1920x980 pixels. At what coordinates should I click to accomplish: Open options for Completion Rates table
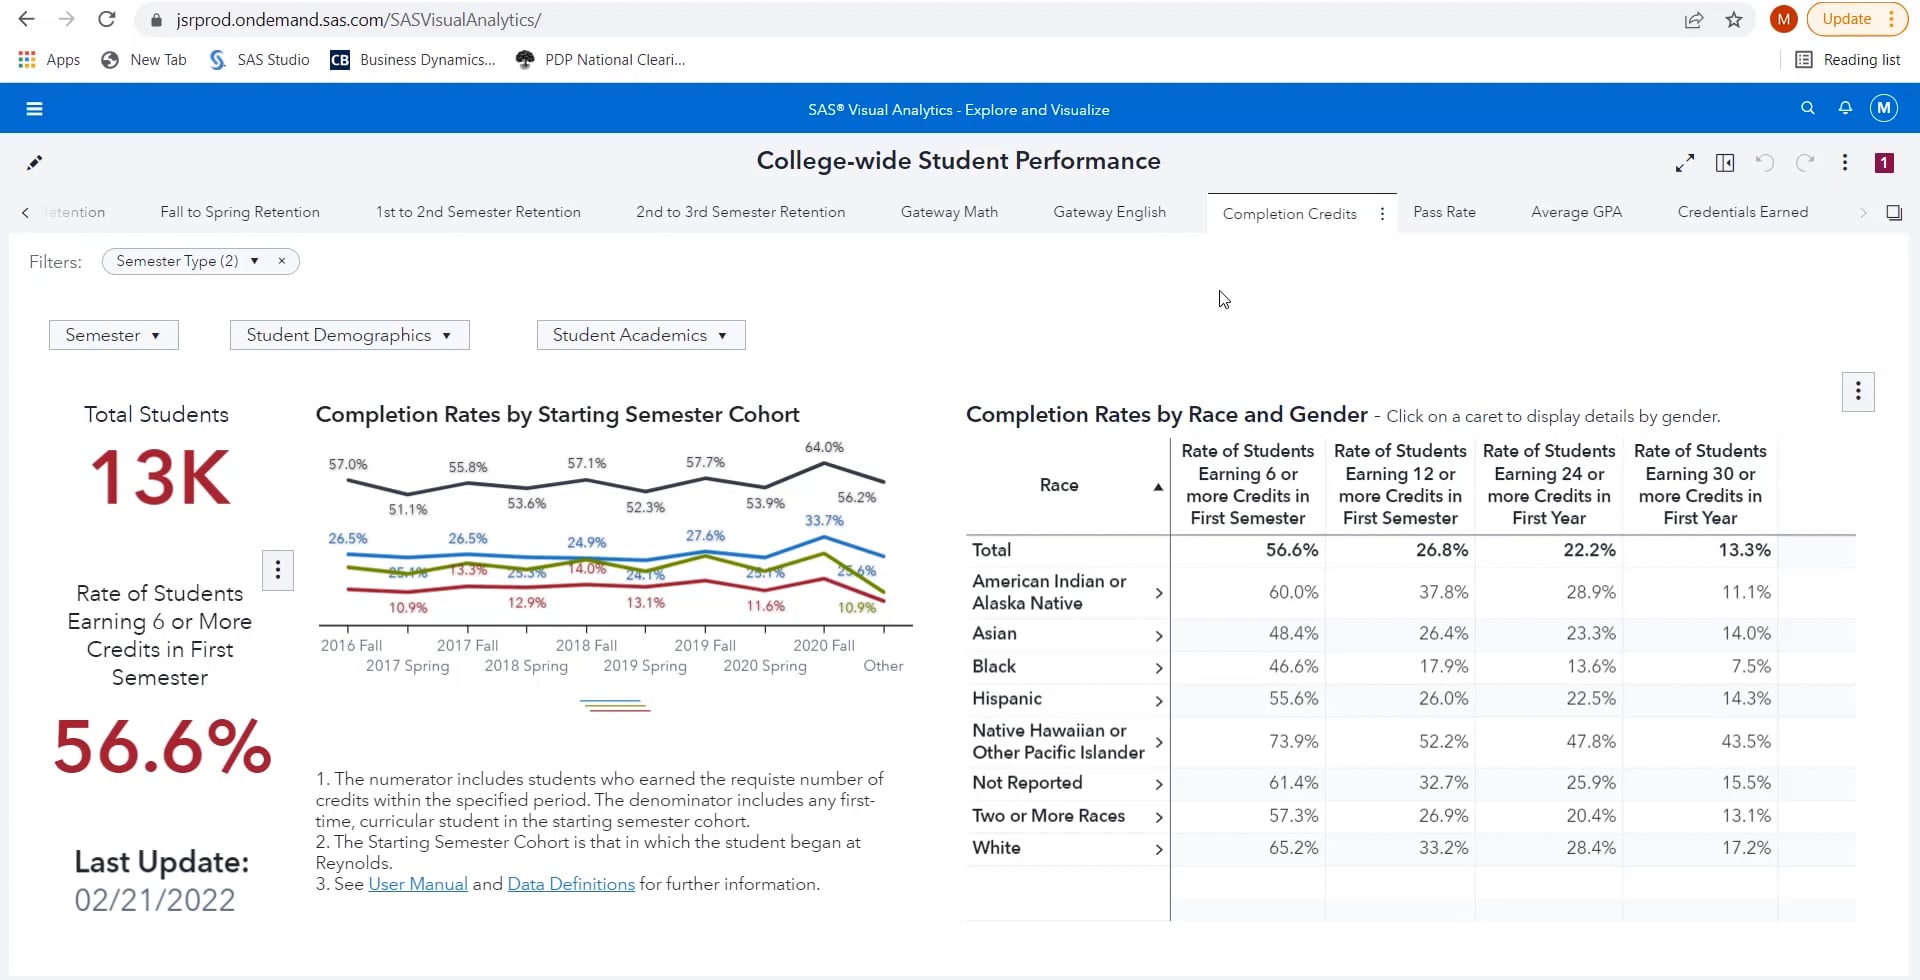[x=1858, y=392]
